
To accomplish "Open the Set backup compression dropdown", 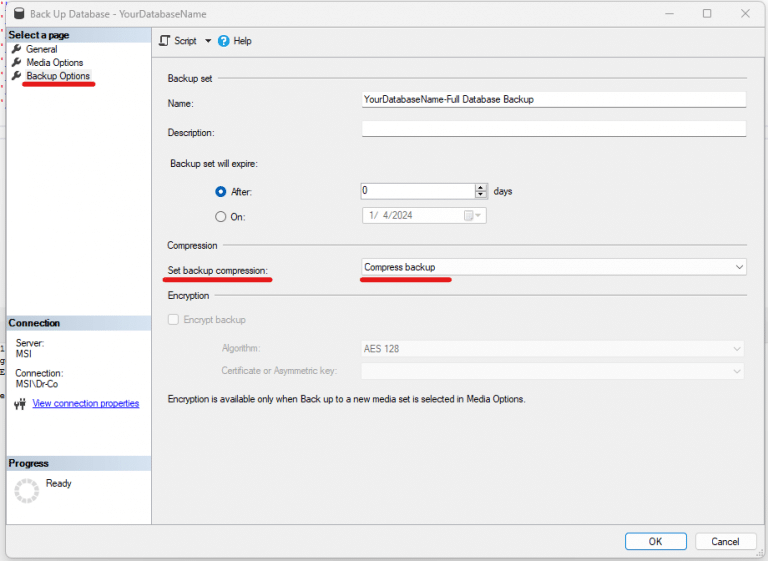I will (739, 267).
